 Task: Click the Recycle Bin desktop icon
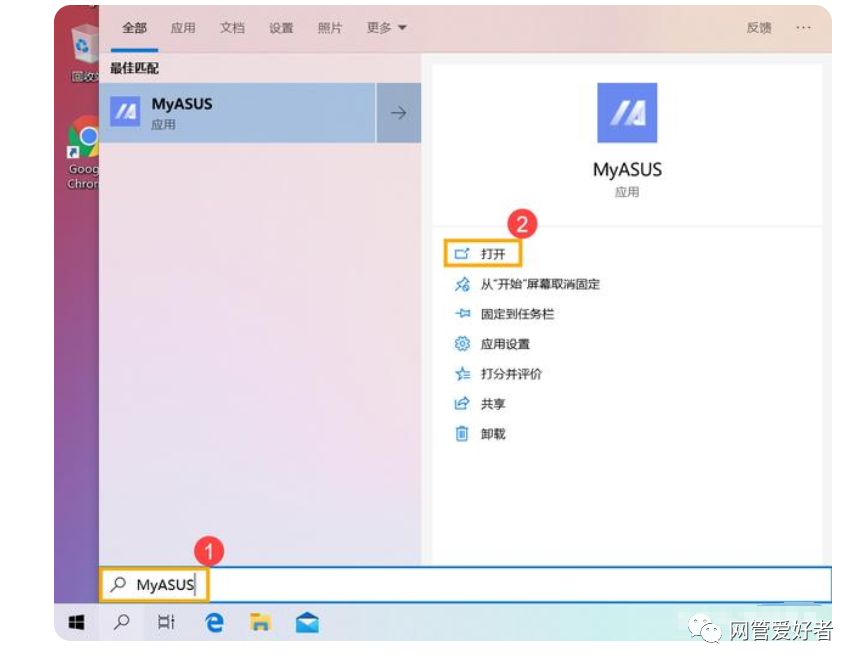85,53
